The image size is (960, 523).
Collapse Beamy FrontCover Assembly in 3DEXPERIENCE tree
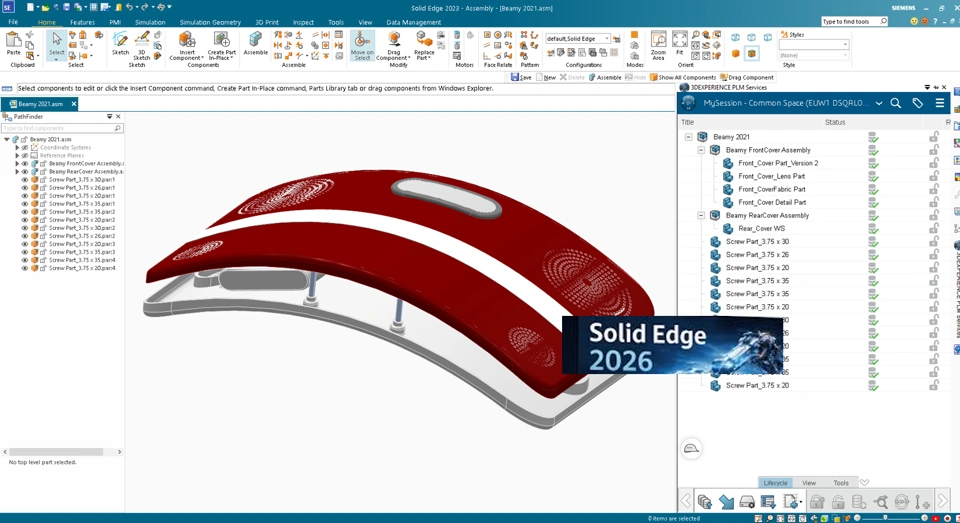(702, 150)
